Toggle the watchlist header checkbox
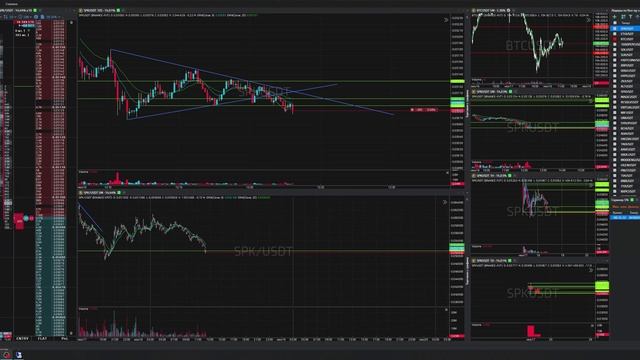 [x=615, y=23]
